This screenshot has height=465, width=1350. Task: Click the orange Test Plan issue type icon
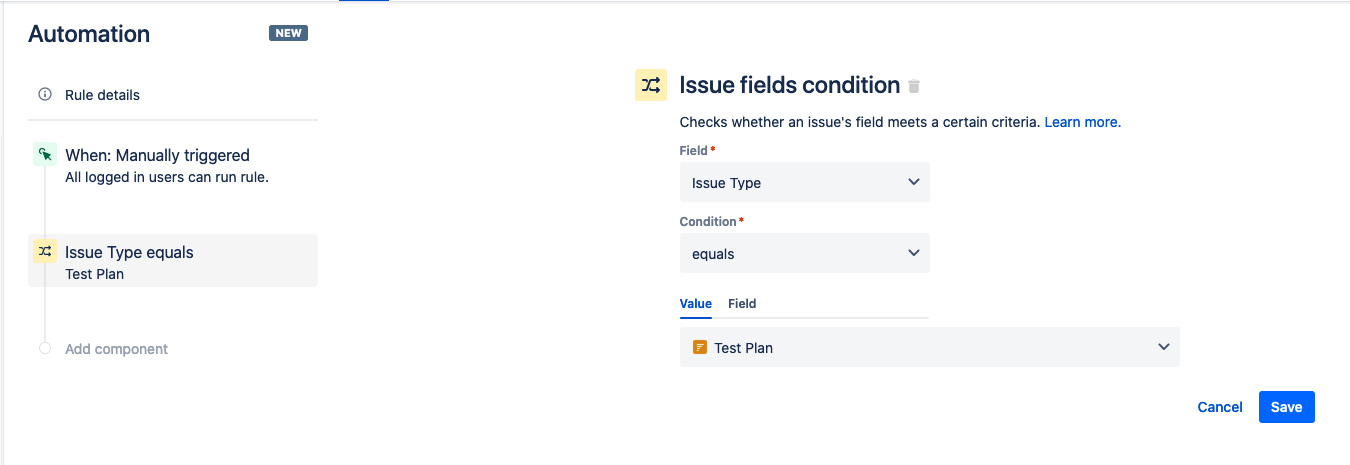[x=700, y=348]
